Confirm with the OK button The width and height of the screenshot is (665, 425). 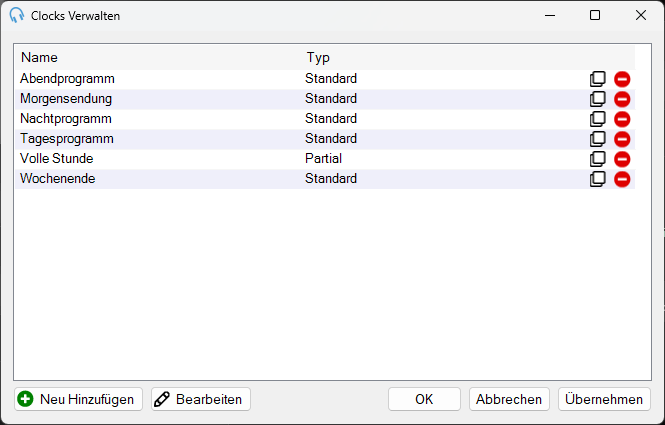point(424,399)
